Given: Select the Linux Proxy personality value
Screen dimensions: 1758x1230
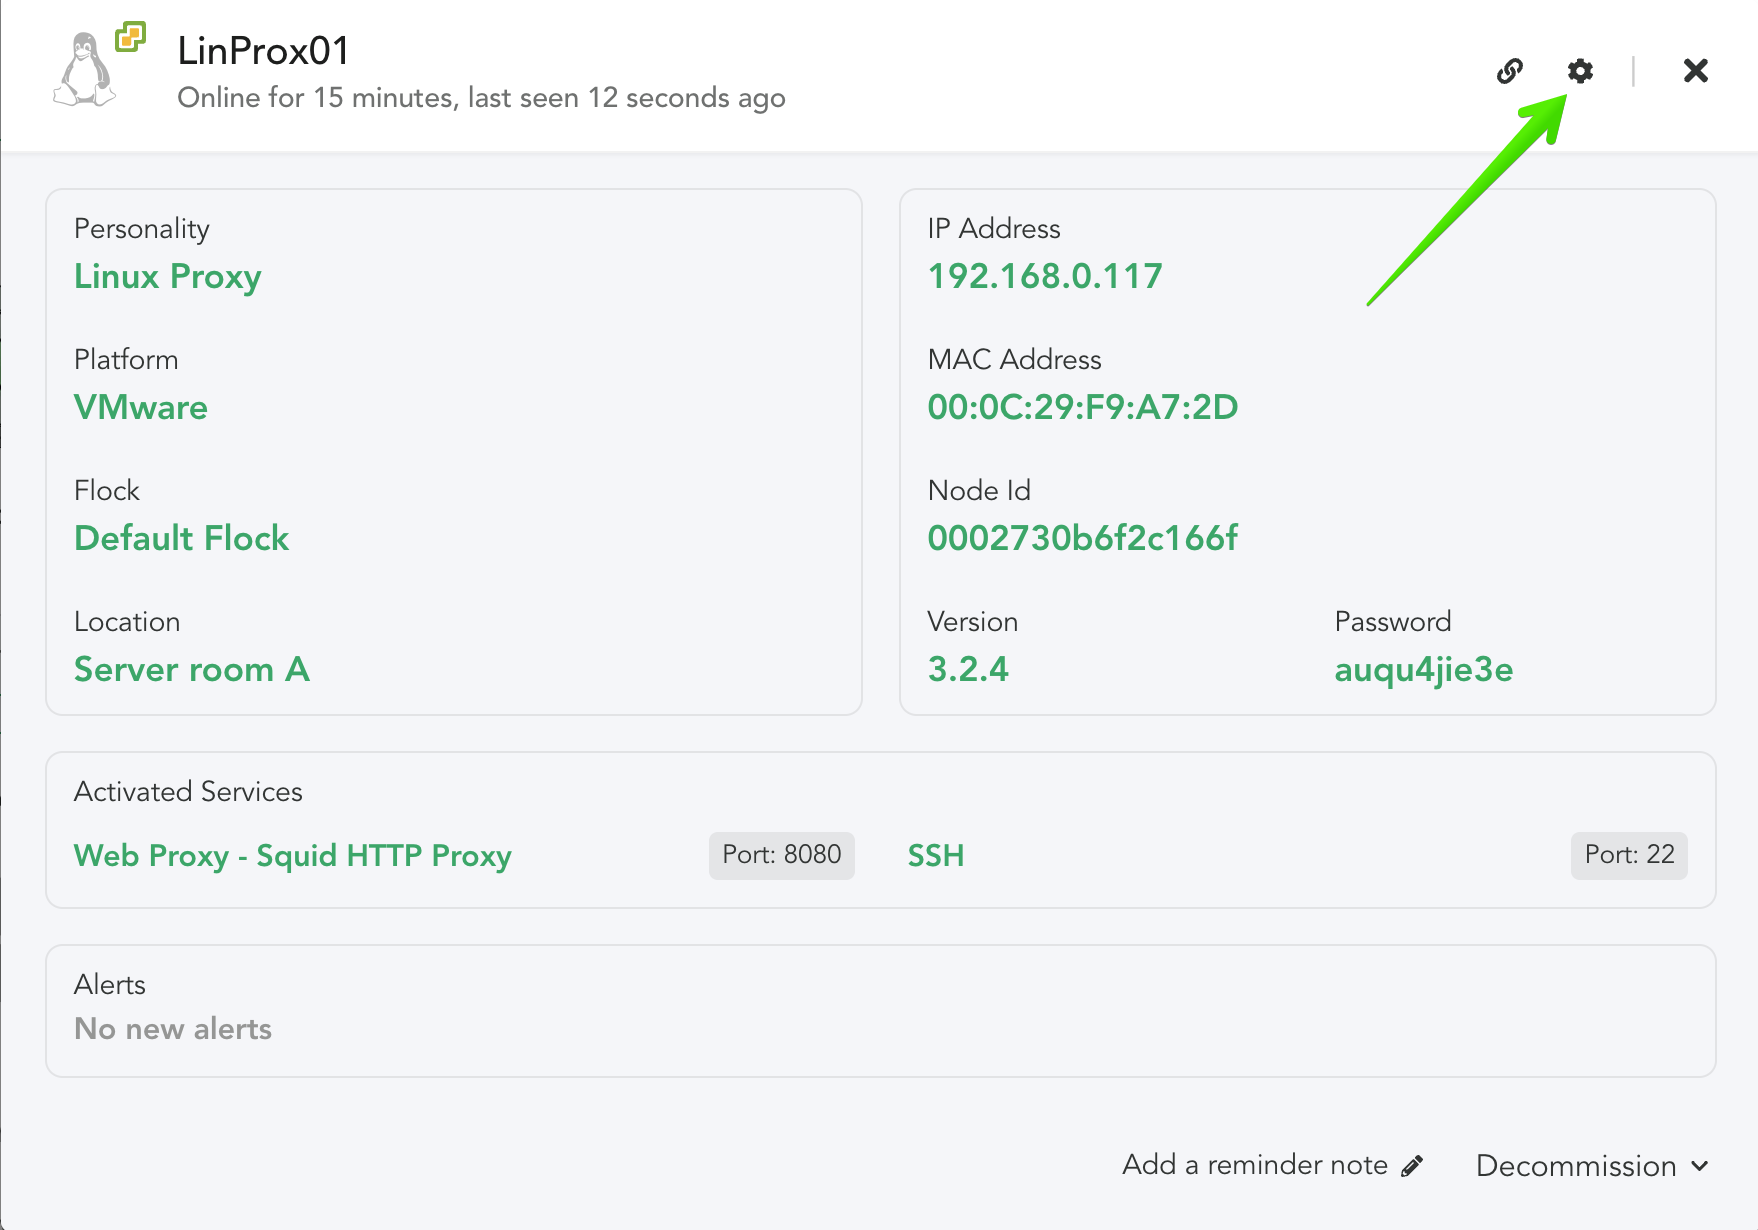Looking at the screenshot, I should click(x=168, y=276).
